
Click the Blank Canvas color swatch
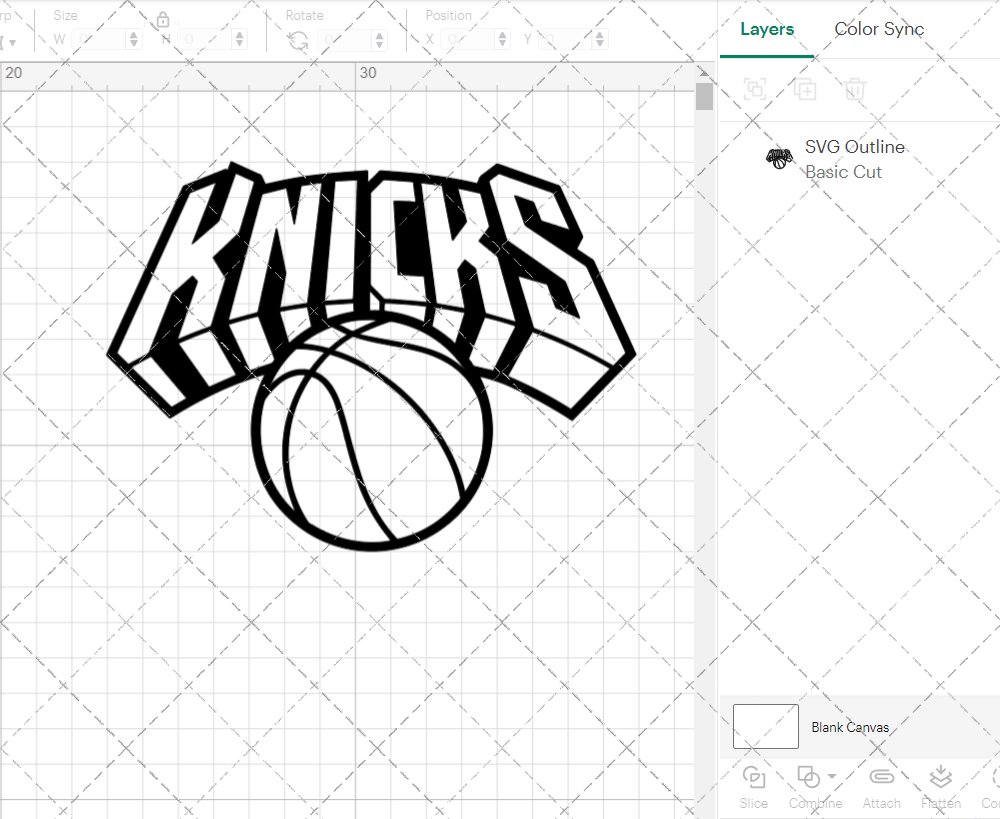[765, 727]
